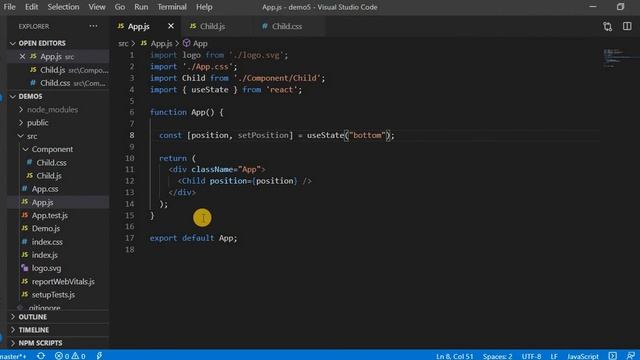Screen dimensions: 640x360
Task: Open index.css file
Action: (x=47, y=242)
